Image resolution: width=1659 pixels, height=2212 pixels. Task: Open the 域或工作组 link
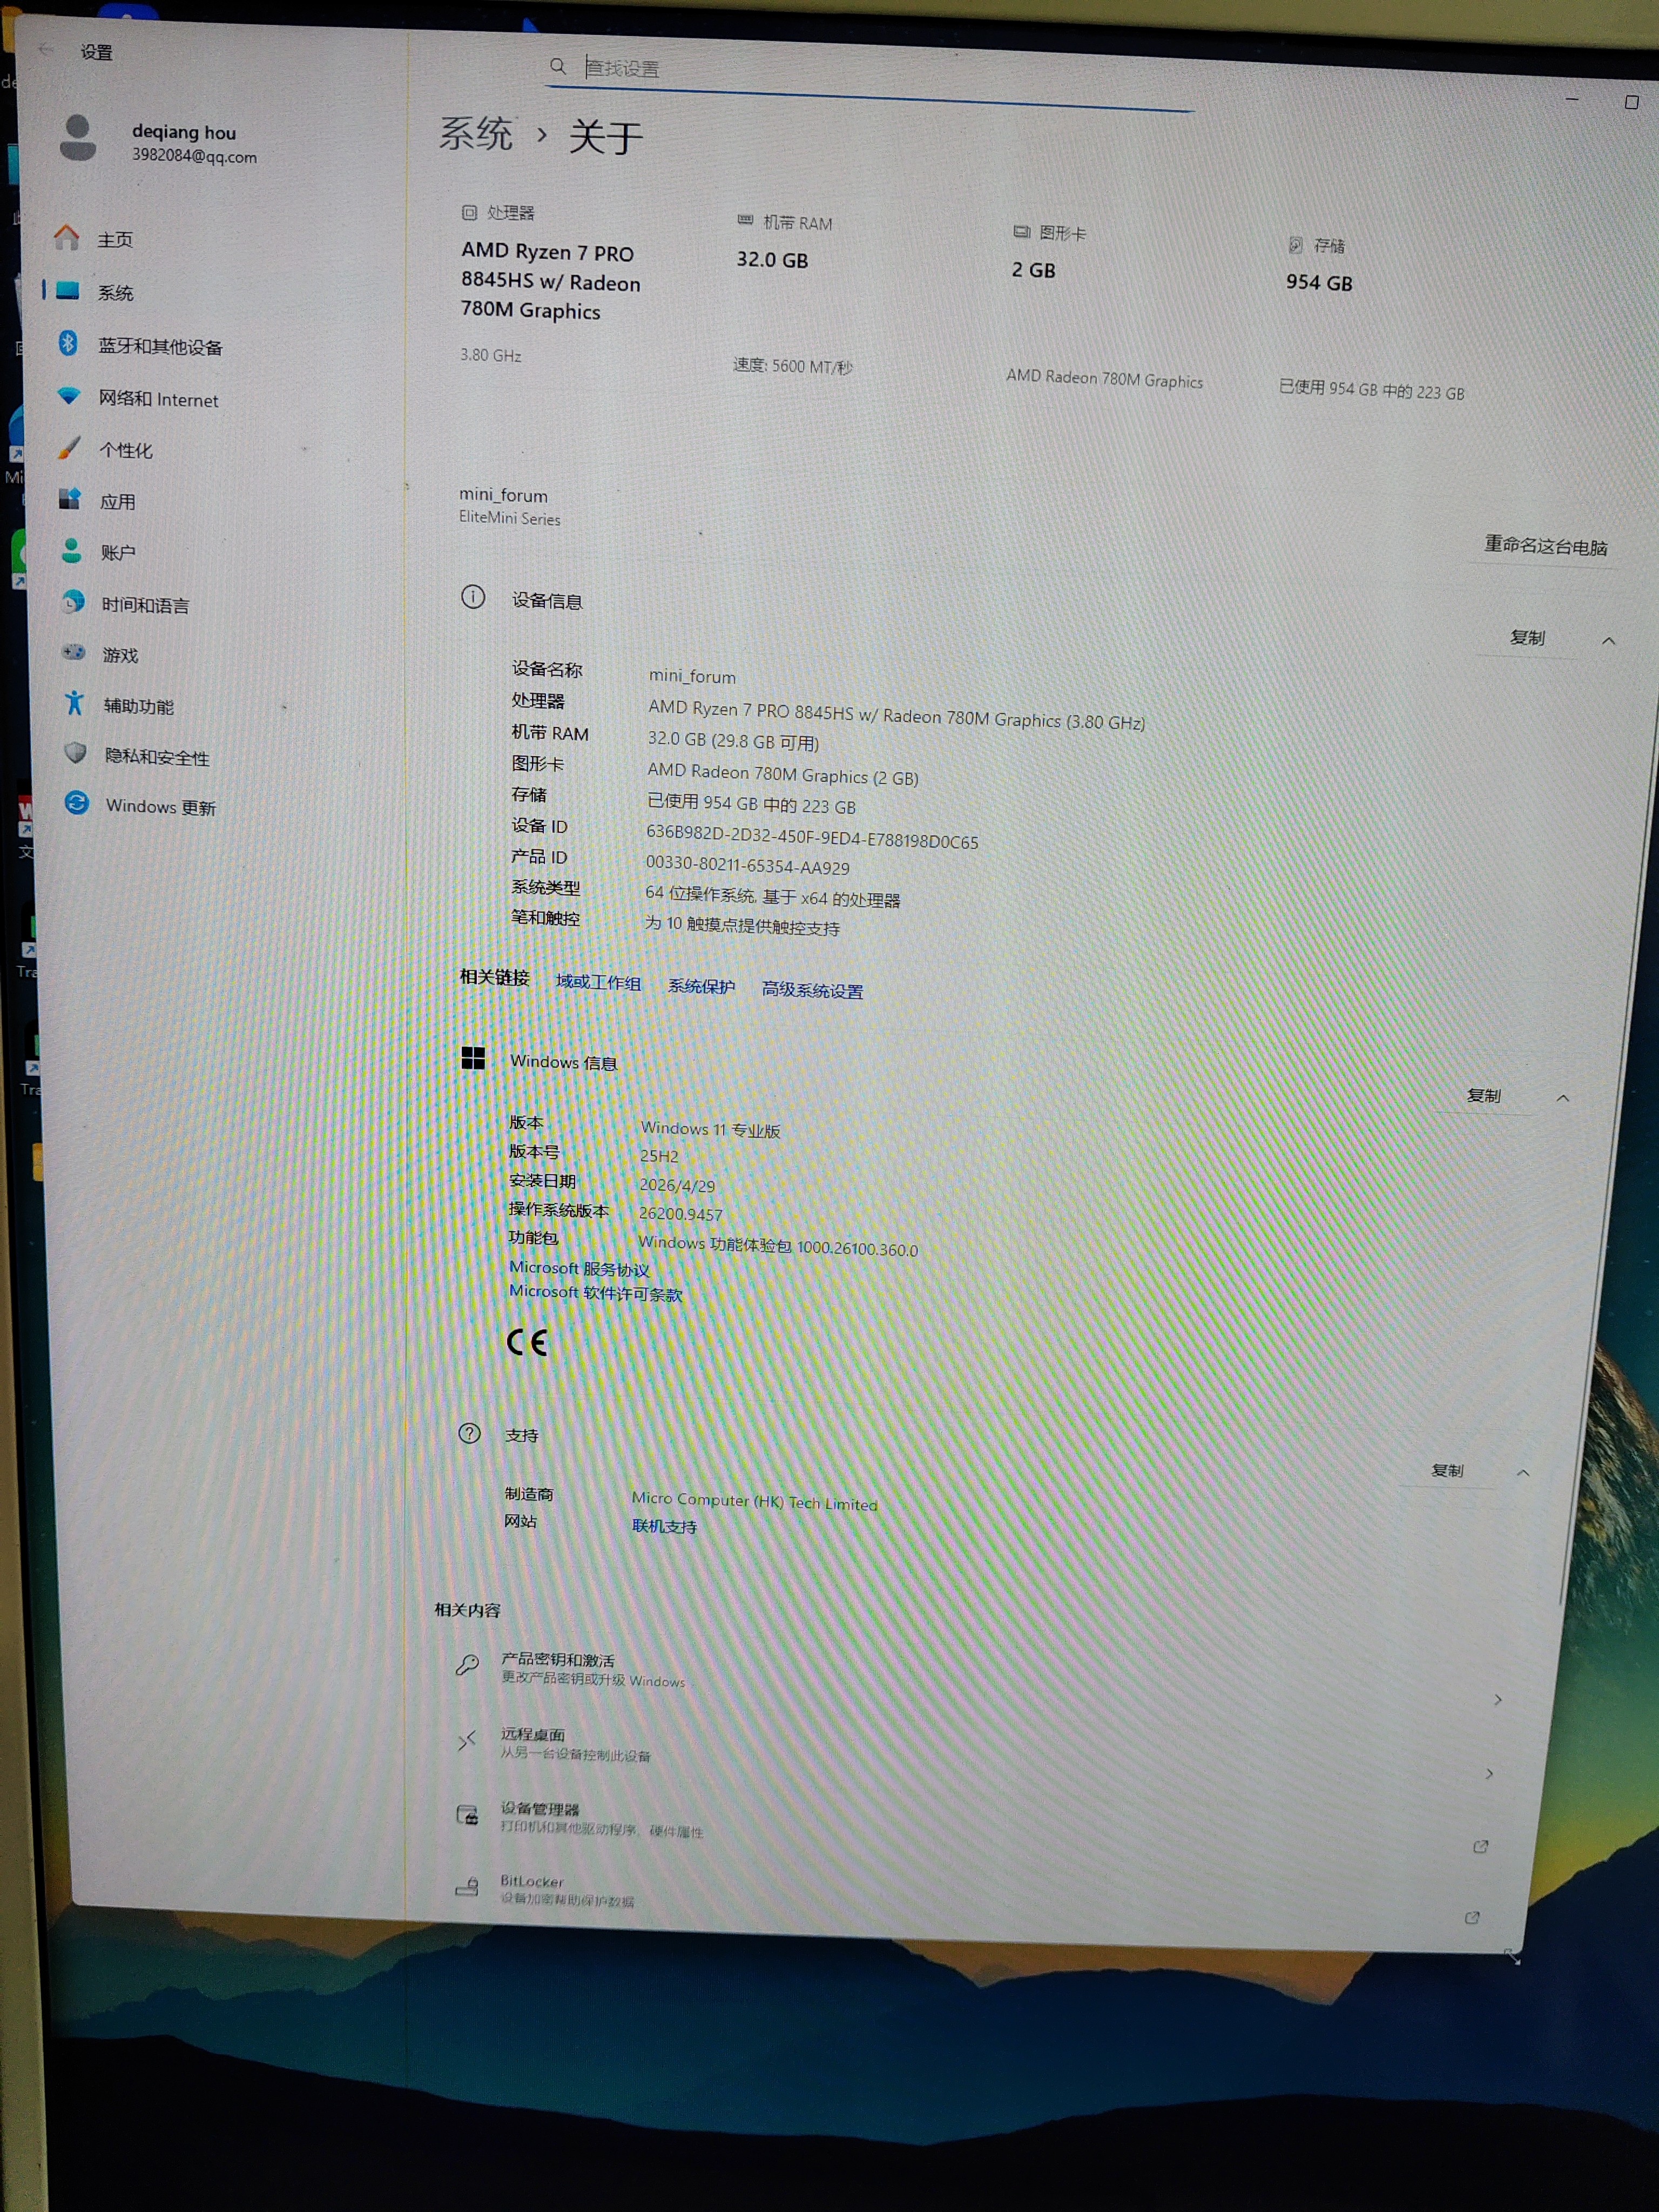coord(598,983)
